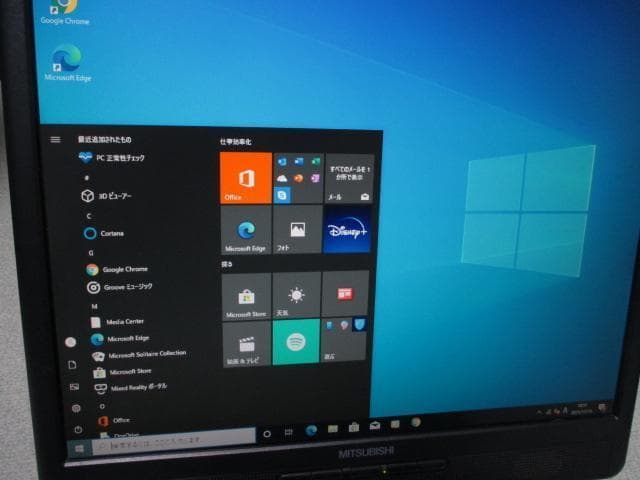Open the notification center icon

tap(602, 407)
